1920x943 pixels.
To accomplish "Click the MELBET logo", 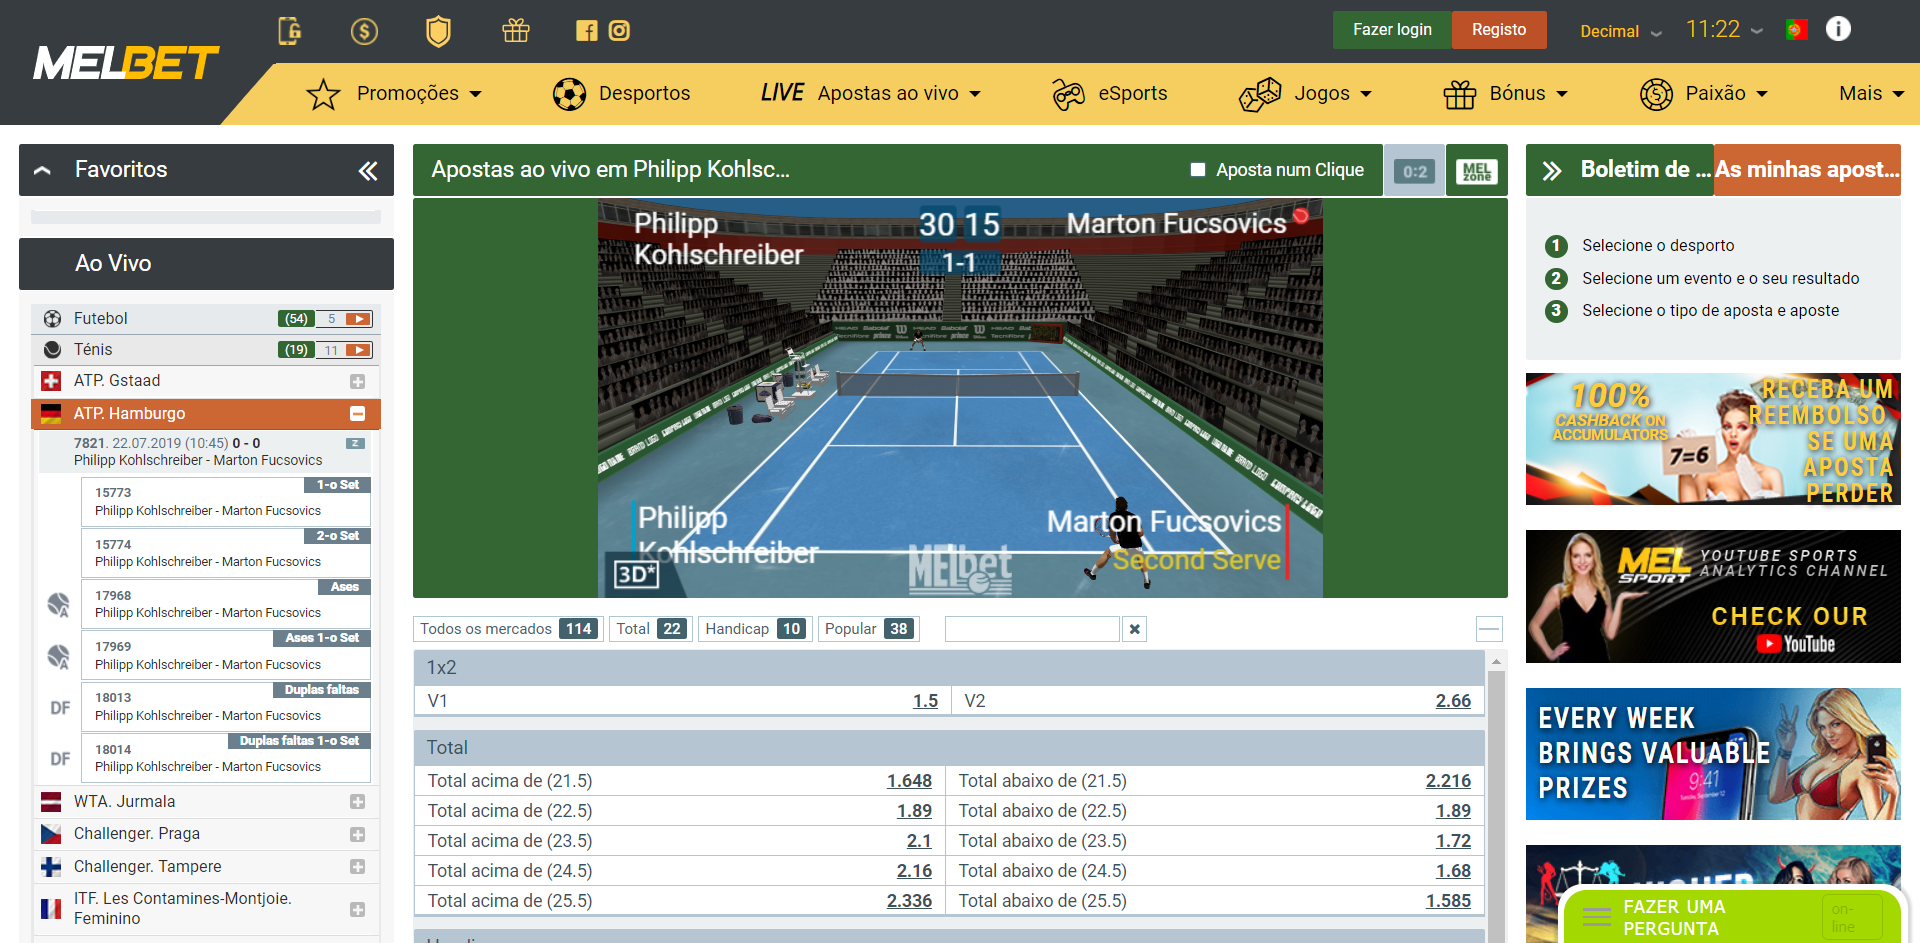I will 126,63.
